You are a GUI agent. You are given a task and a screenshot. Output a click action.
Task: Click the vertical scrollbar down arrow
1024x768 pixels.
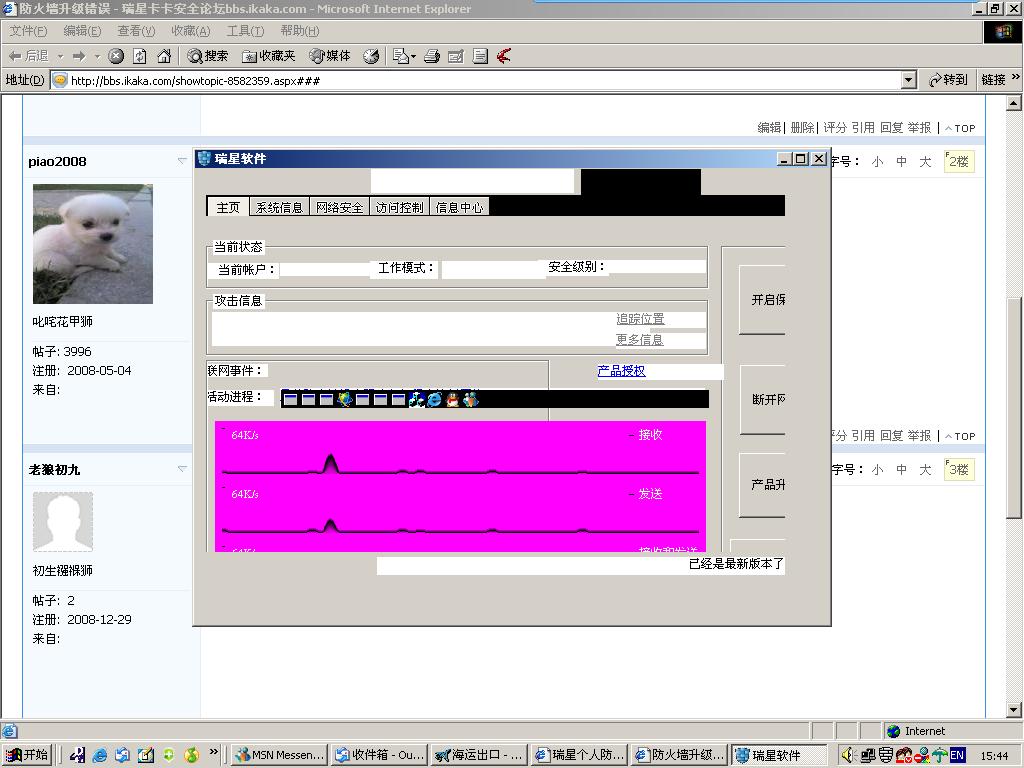[x=1014, y=709]
